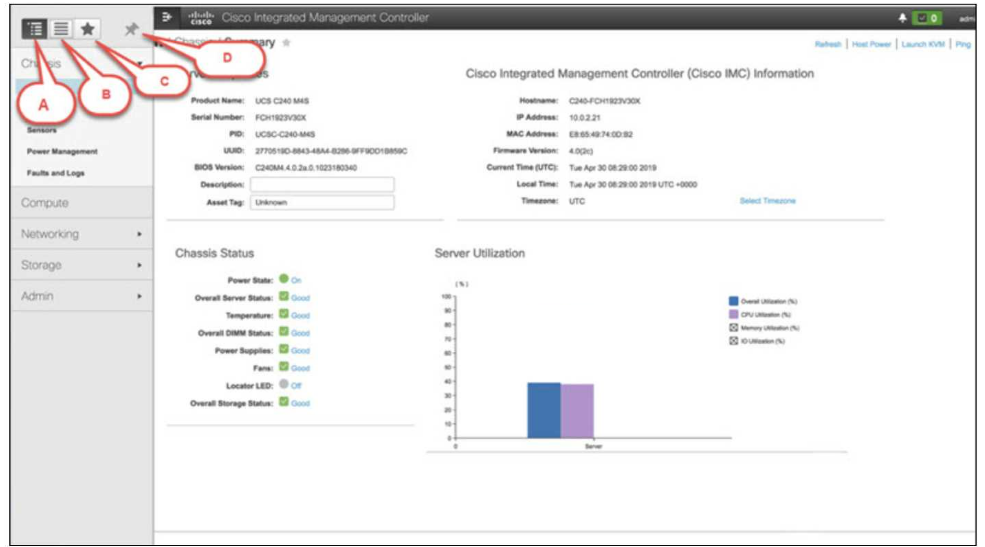Click the Power State green status icon

click(284, 279)
